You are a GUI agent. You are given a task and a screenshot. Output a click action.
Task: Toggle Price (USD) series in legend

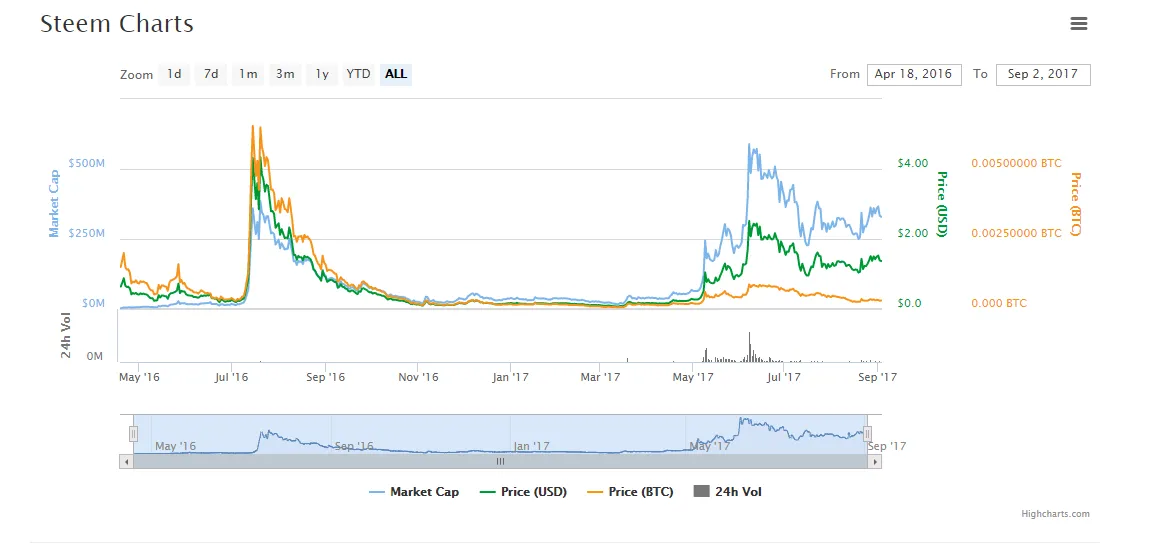click(x=523, y=492)
